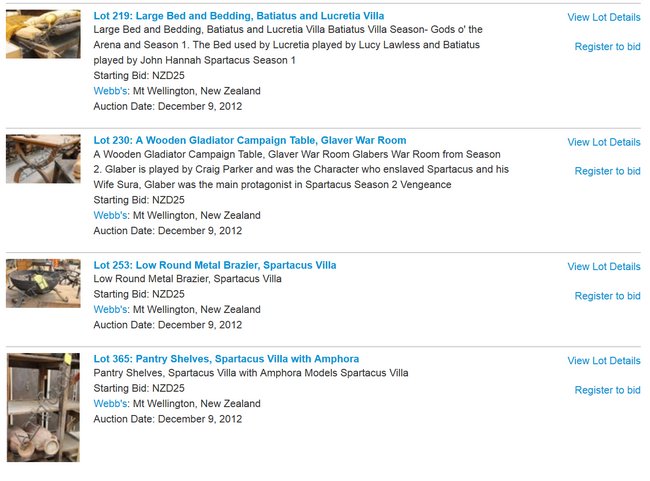Image resolution: width=650 pixels, height=481 pixels.
Task: Register to bid on the pantry shelves
Action: pos(608,390)
